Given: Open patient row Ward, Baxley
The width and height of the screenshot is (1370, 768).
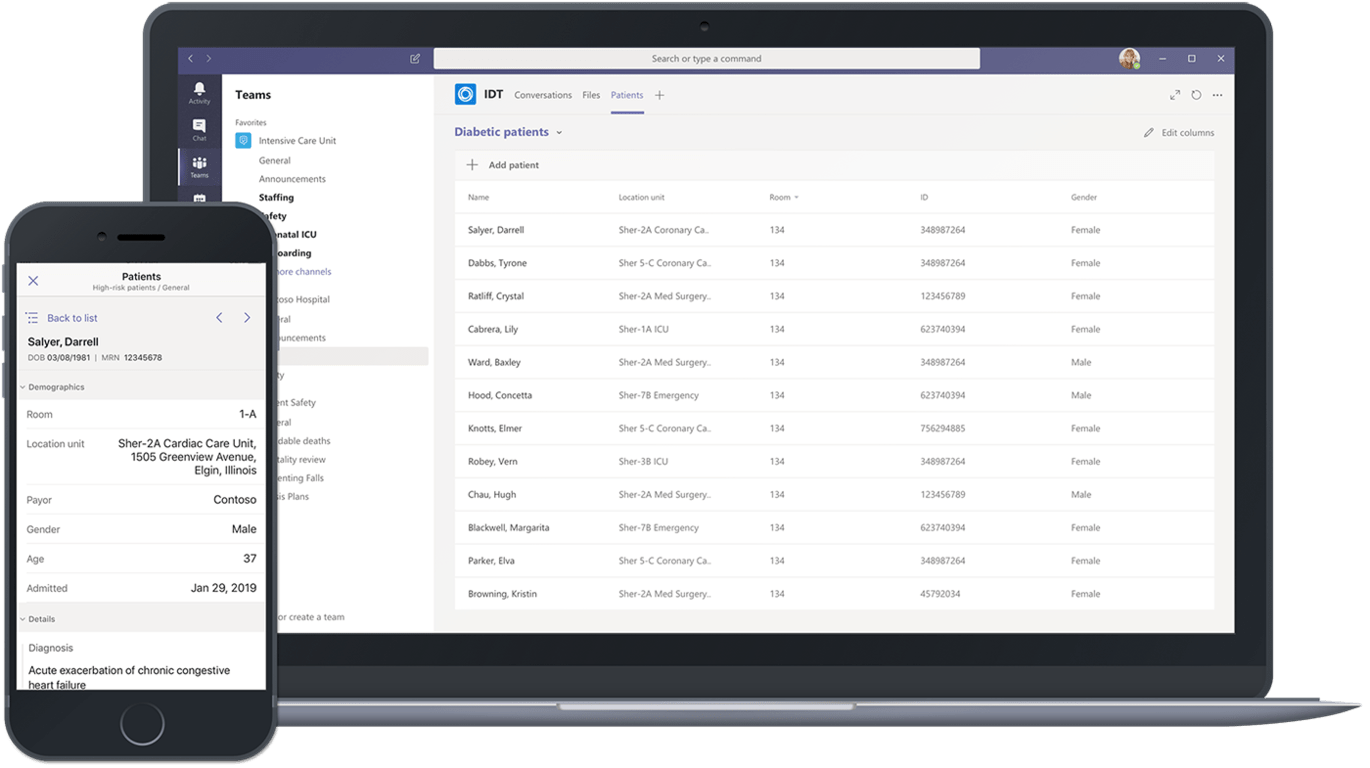Looking at the screenshot, I should 834,362.
